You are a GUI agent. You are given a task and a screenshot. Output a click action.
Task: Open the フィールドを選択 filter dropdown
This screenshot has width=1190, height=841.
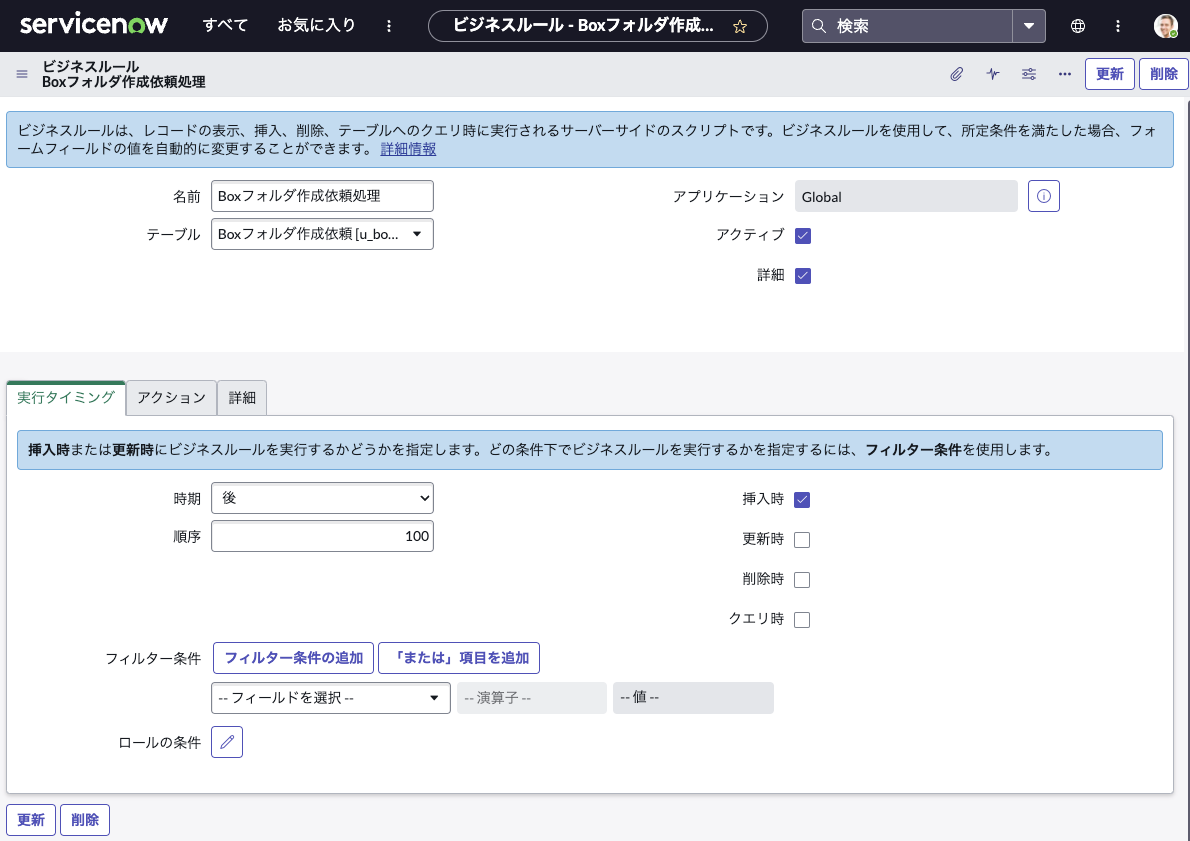[x=330, y=698]
